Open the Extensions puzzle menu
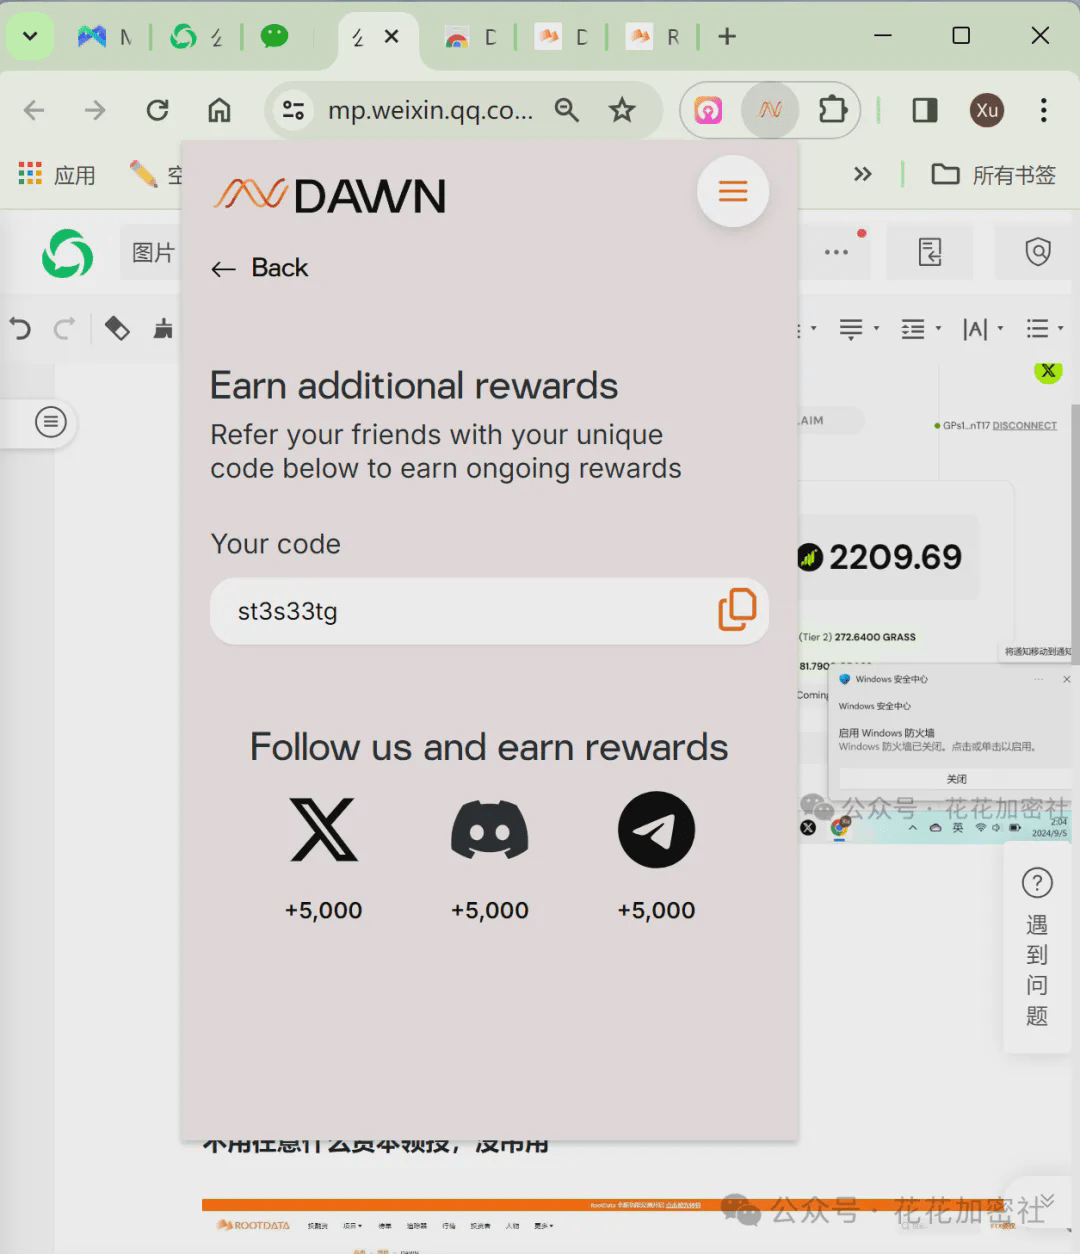 (832, 109)
